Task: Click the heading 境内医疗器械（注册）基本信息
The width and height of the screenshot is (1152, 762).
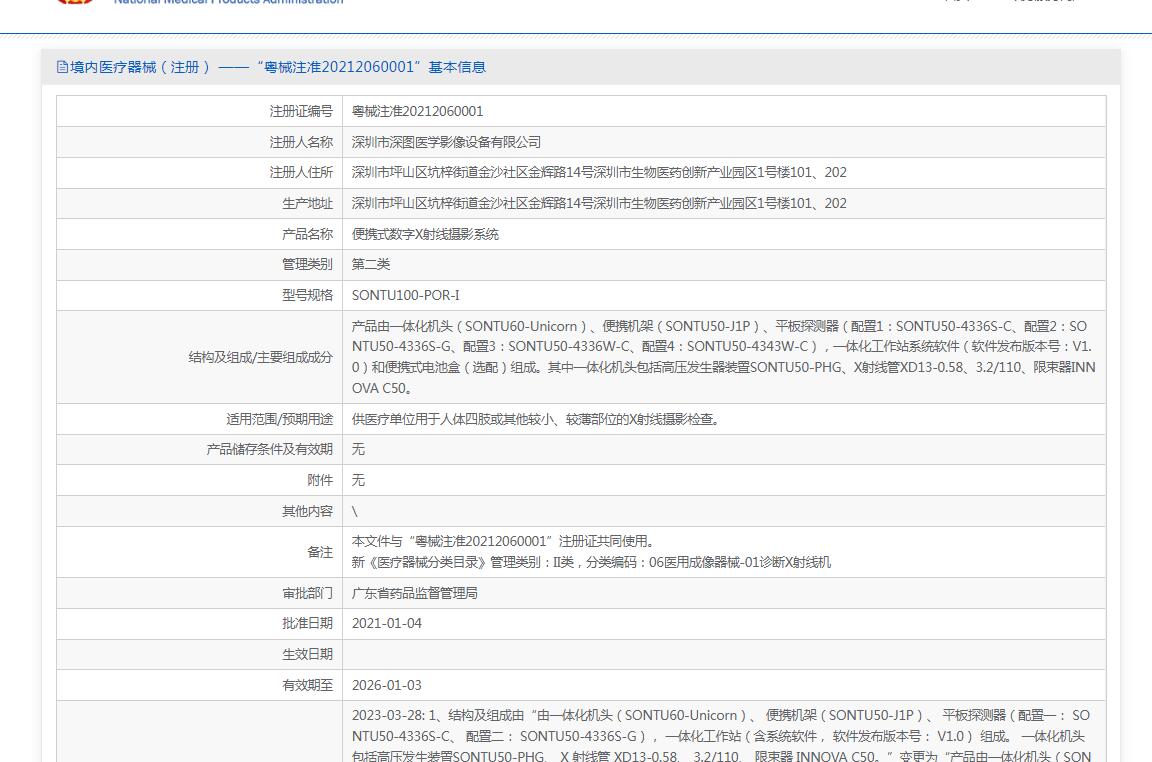Action: (x=278, y=67)
